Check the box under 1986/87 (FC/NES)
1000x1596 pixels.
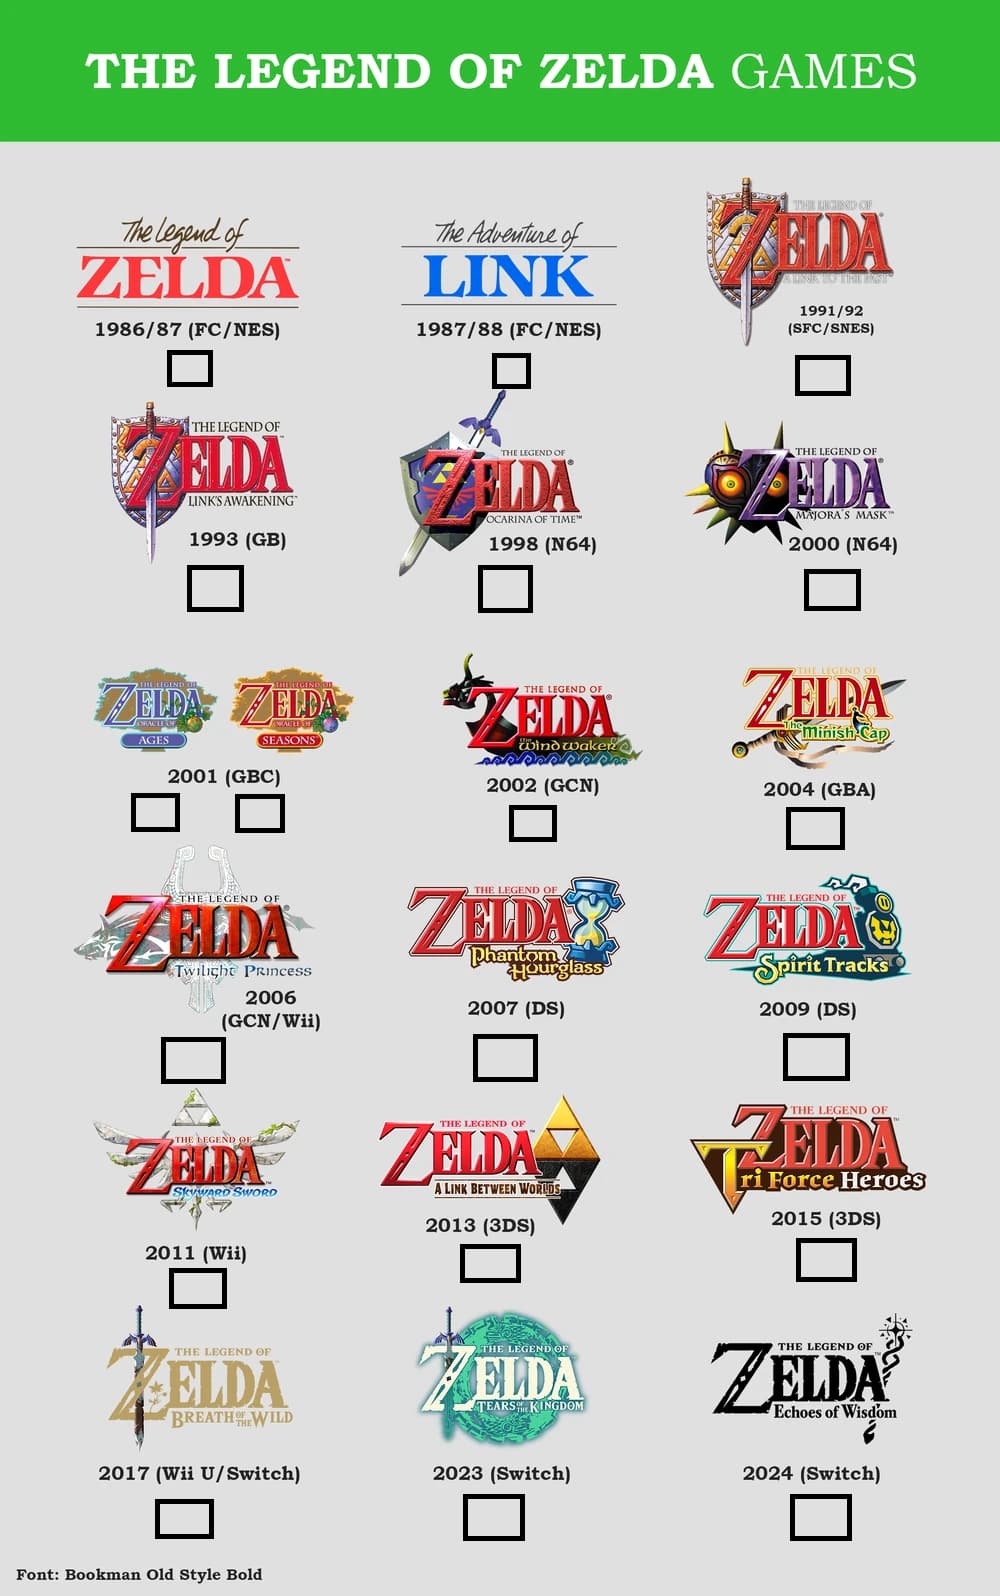190,368
